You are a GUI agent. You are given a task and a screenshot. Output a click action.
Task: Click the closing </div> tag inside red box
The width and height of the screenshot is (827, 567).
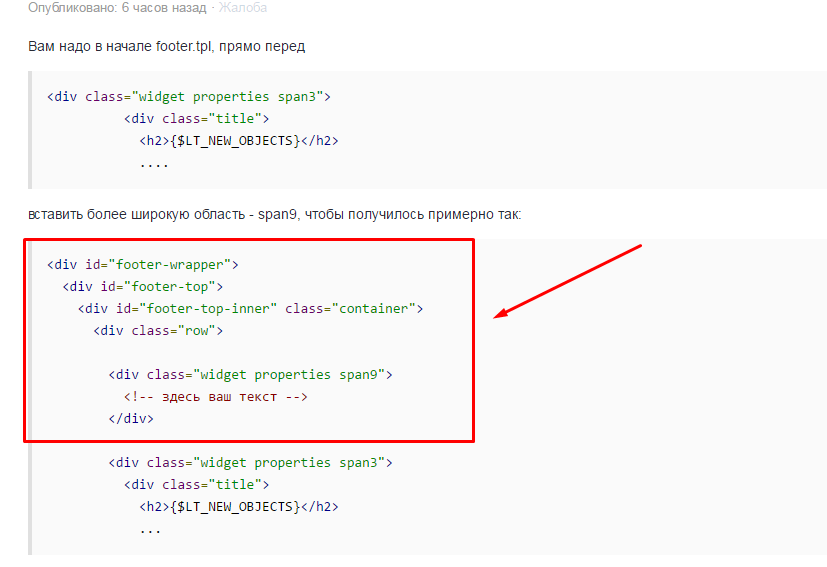(131, 419)
